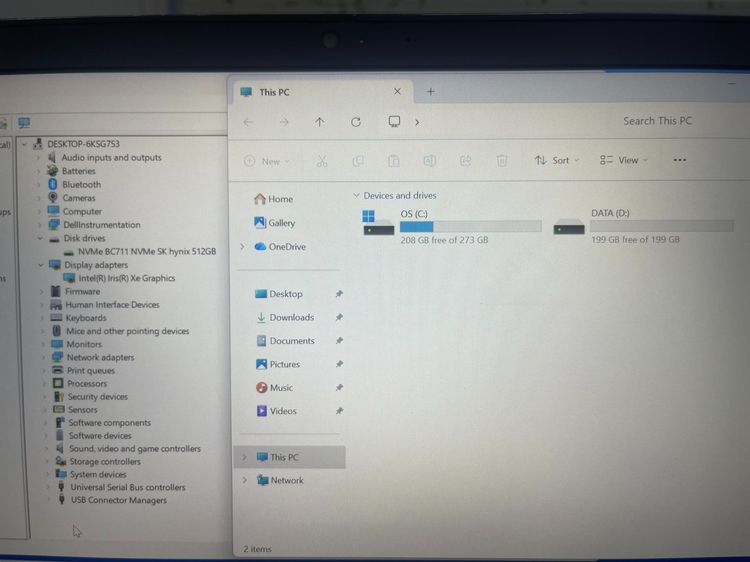Refresh the This PC view
750x562 pixels.
point(356,122)
